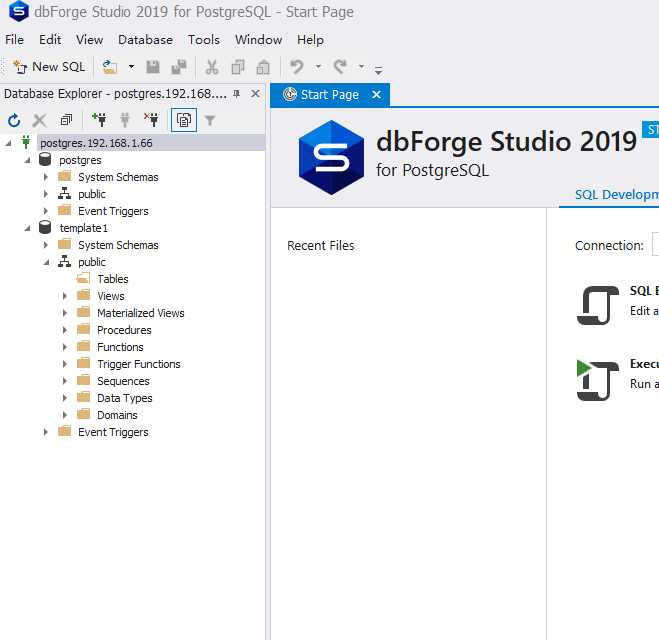Collapse the public schema under template1
The height and width of the screenshot is (640, 659).
(x=46, y=262)
